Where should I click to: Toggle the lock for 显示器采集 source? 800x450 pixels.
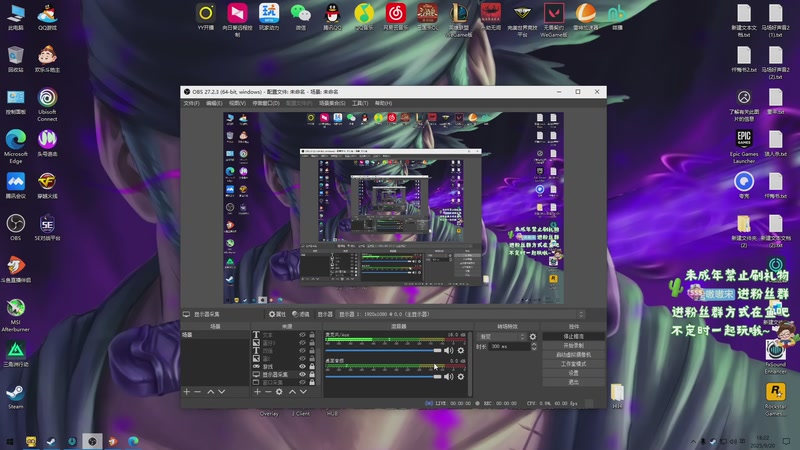point(312,374)
